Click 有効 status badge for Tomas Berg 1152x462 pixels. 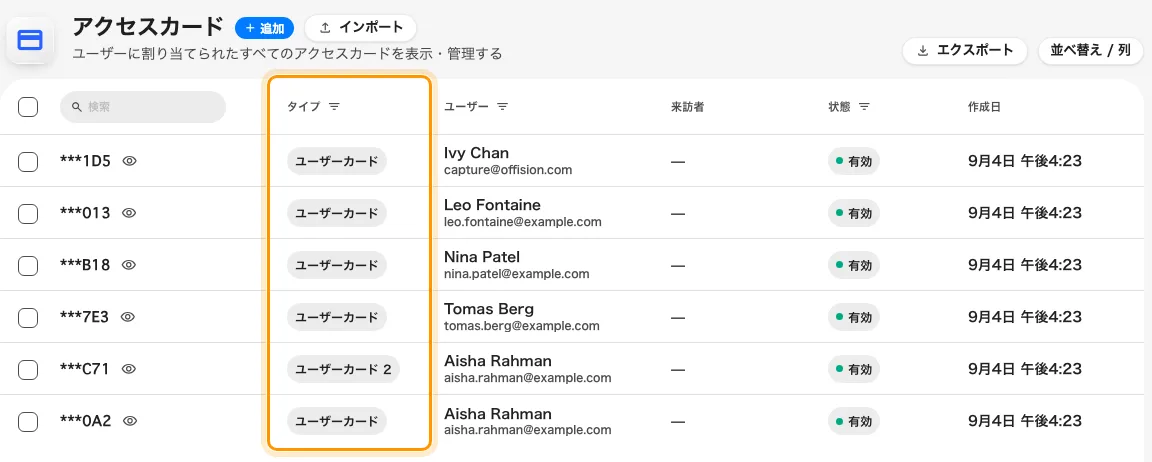tap(854, 317)
